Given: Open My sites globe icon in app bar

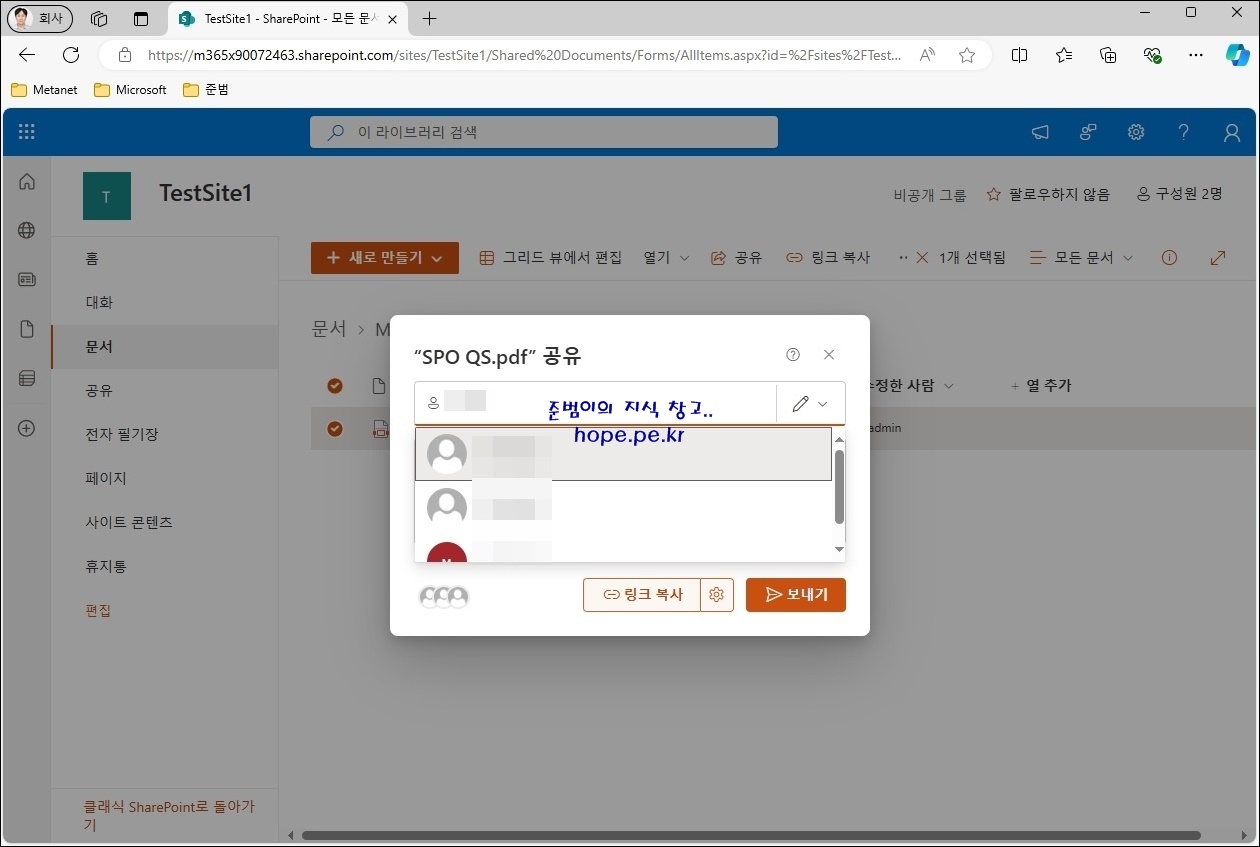Looking at the screenshot, I should [x=27, y=230].
